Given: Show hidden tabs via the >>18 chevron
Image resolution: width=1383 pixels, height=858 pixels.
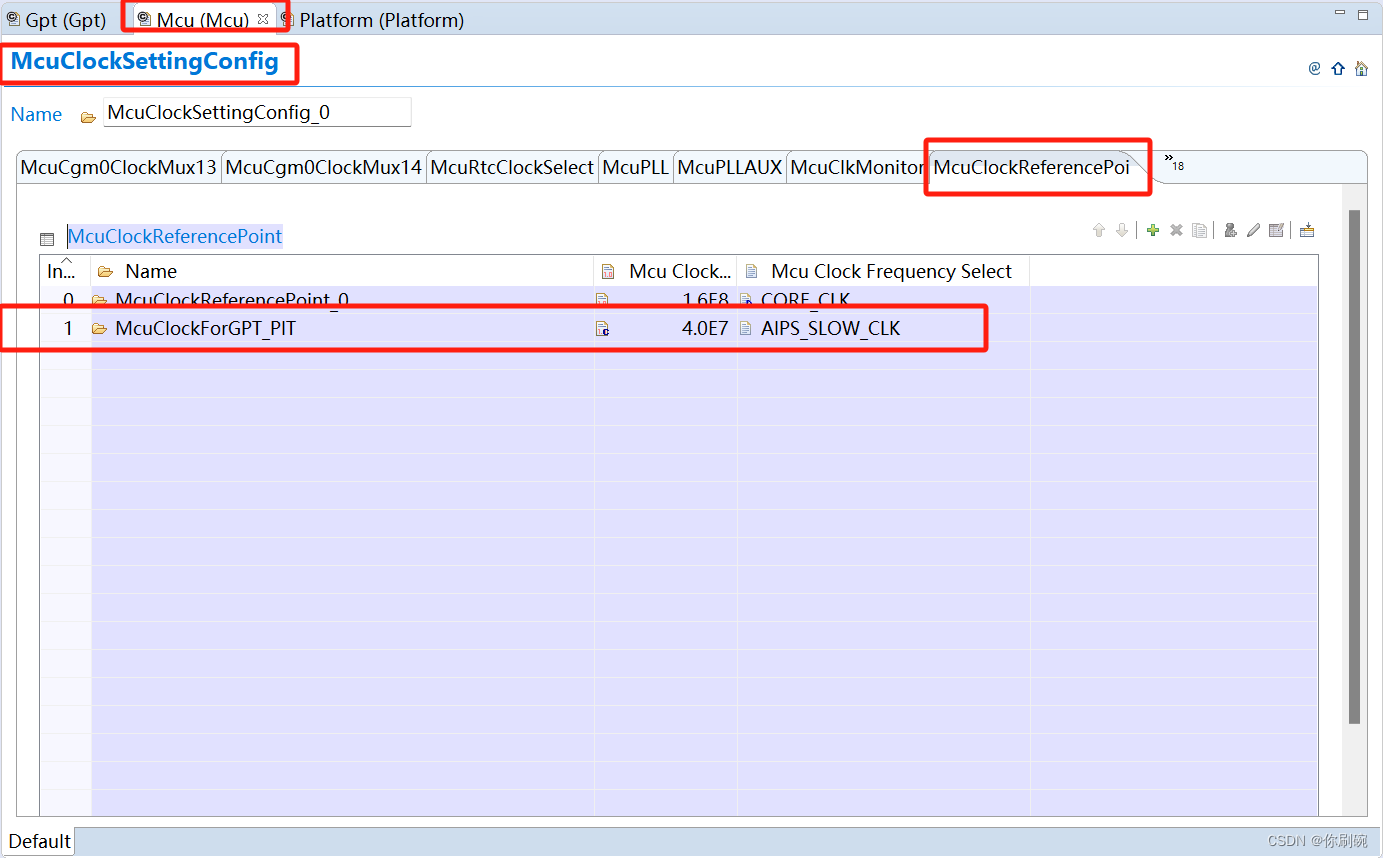Looking at the screenshot, I should coord(1174,163).
